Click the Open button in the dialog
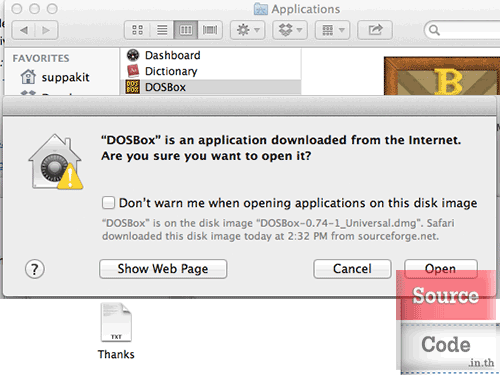The width and height of the screenshot is (500, 375). [441, 269]
